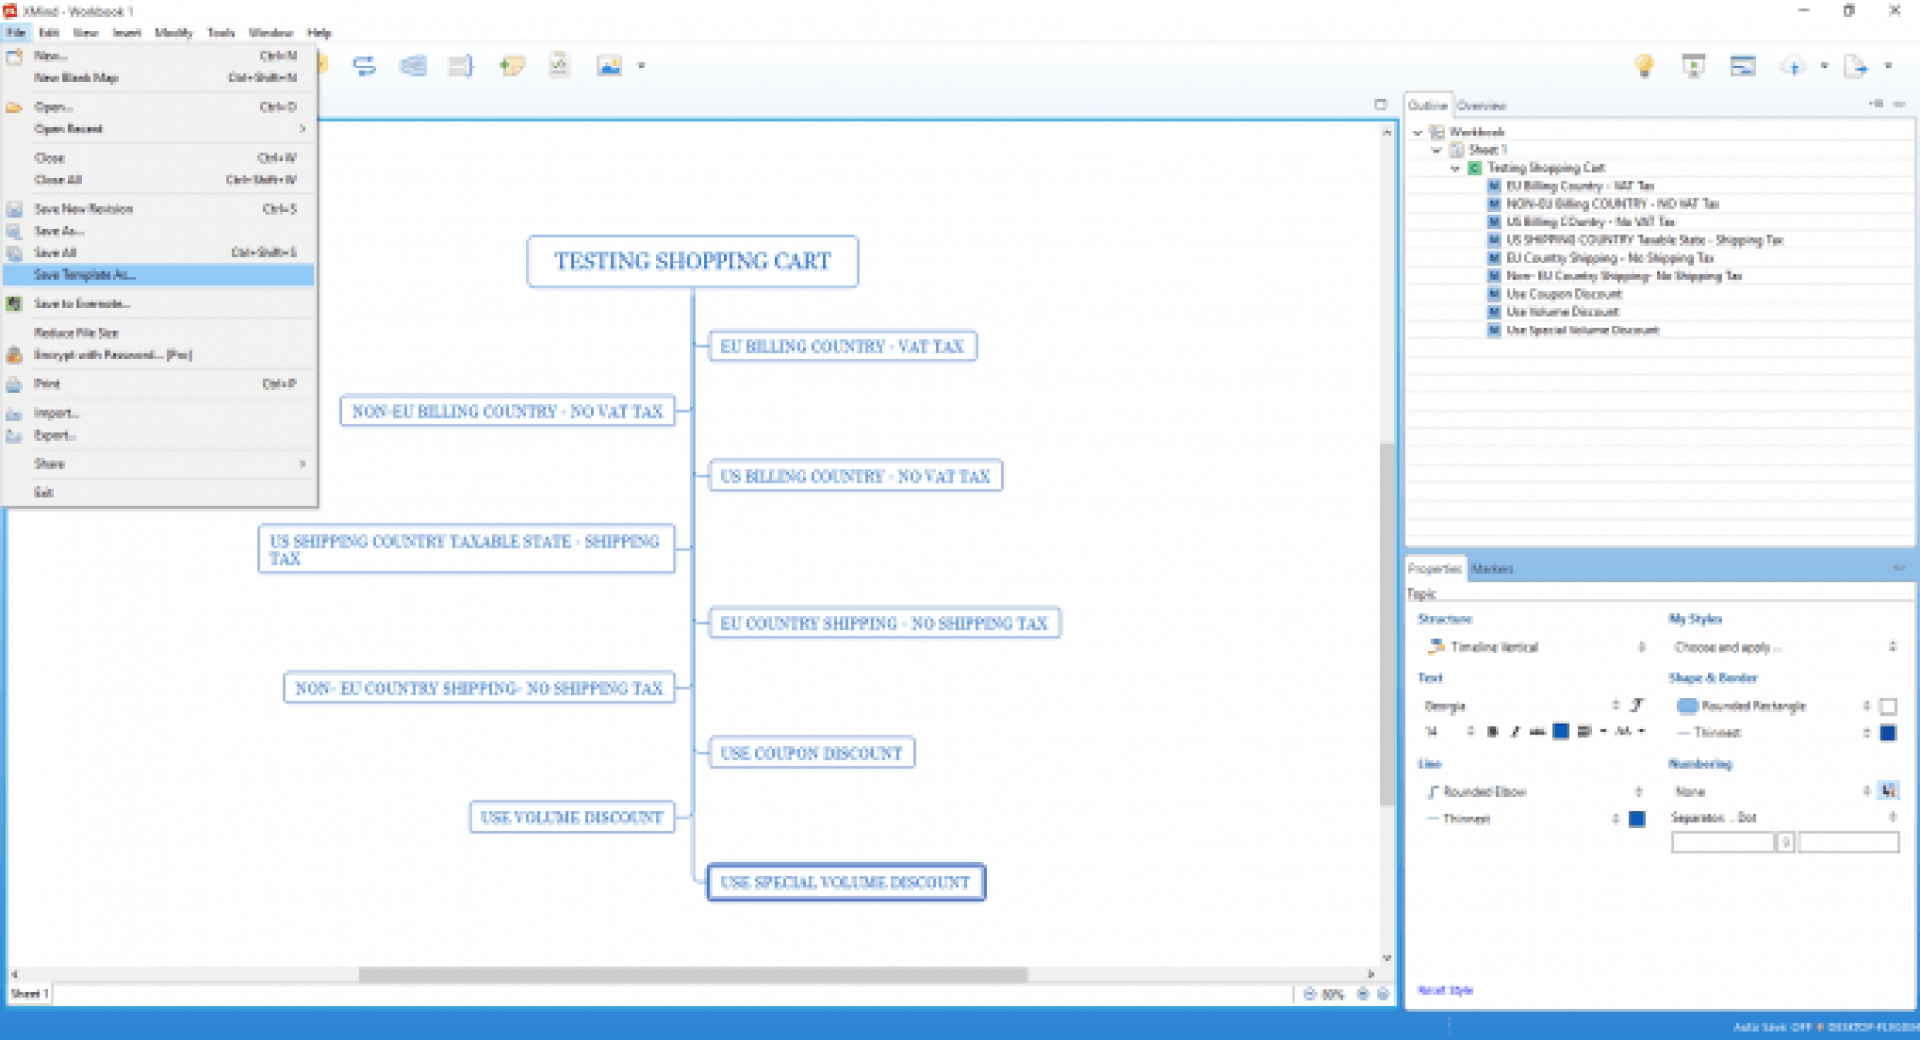Select the Use Coupon Discount topic
The width and height of the screenshot is (1920, 1040).
click(811, 753)
